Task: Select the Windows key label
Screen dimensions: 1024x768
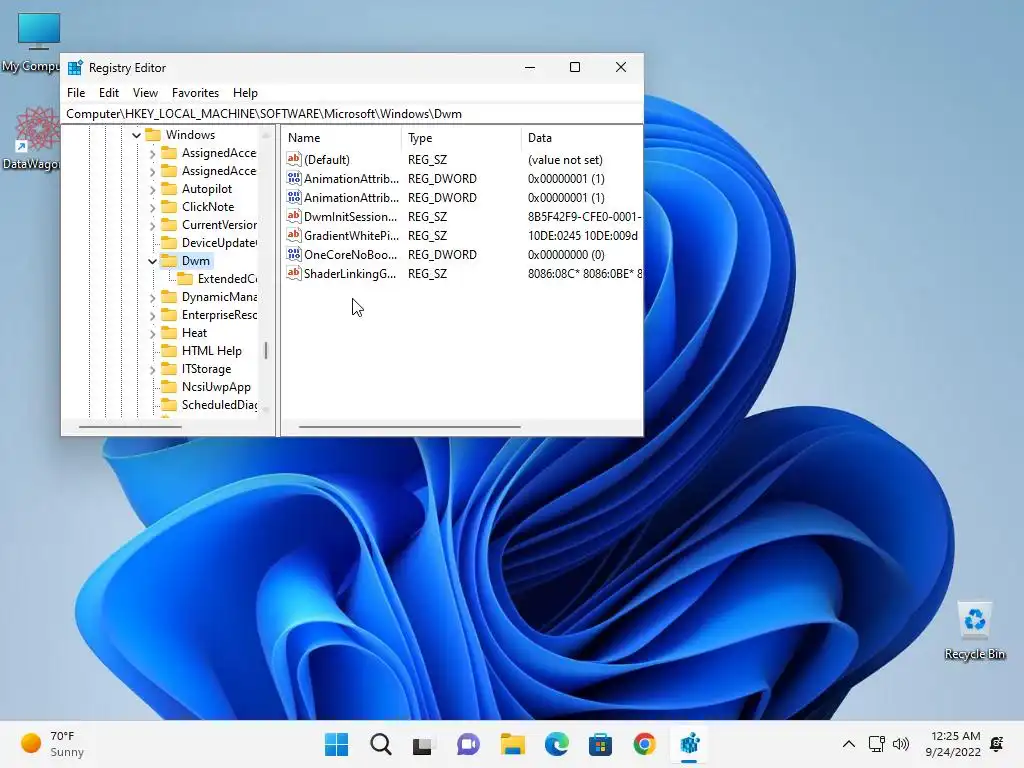Action: click(190, 135)
